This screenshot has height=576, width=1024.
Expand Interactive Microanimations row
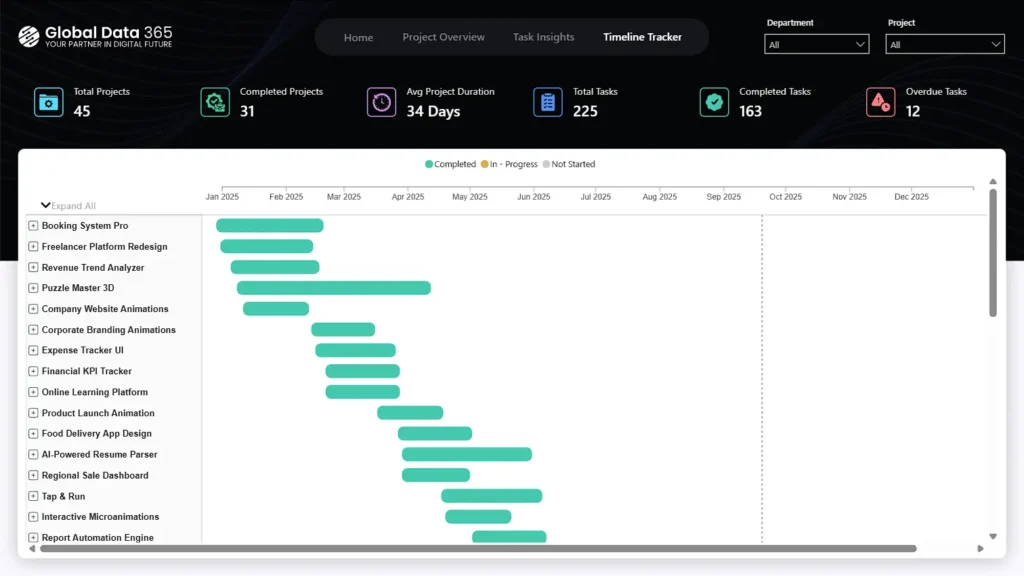(33, 517)
